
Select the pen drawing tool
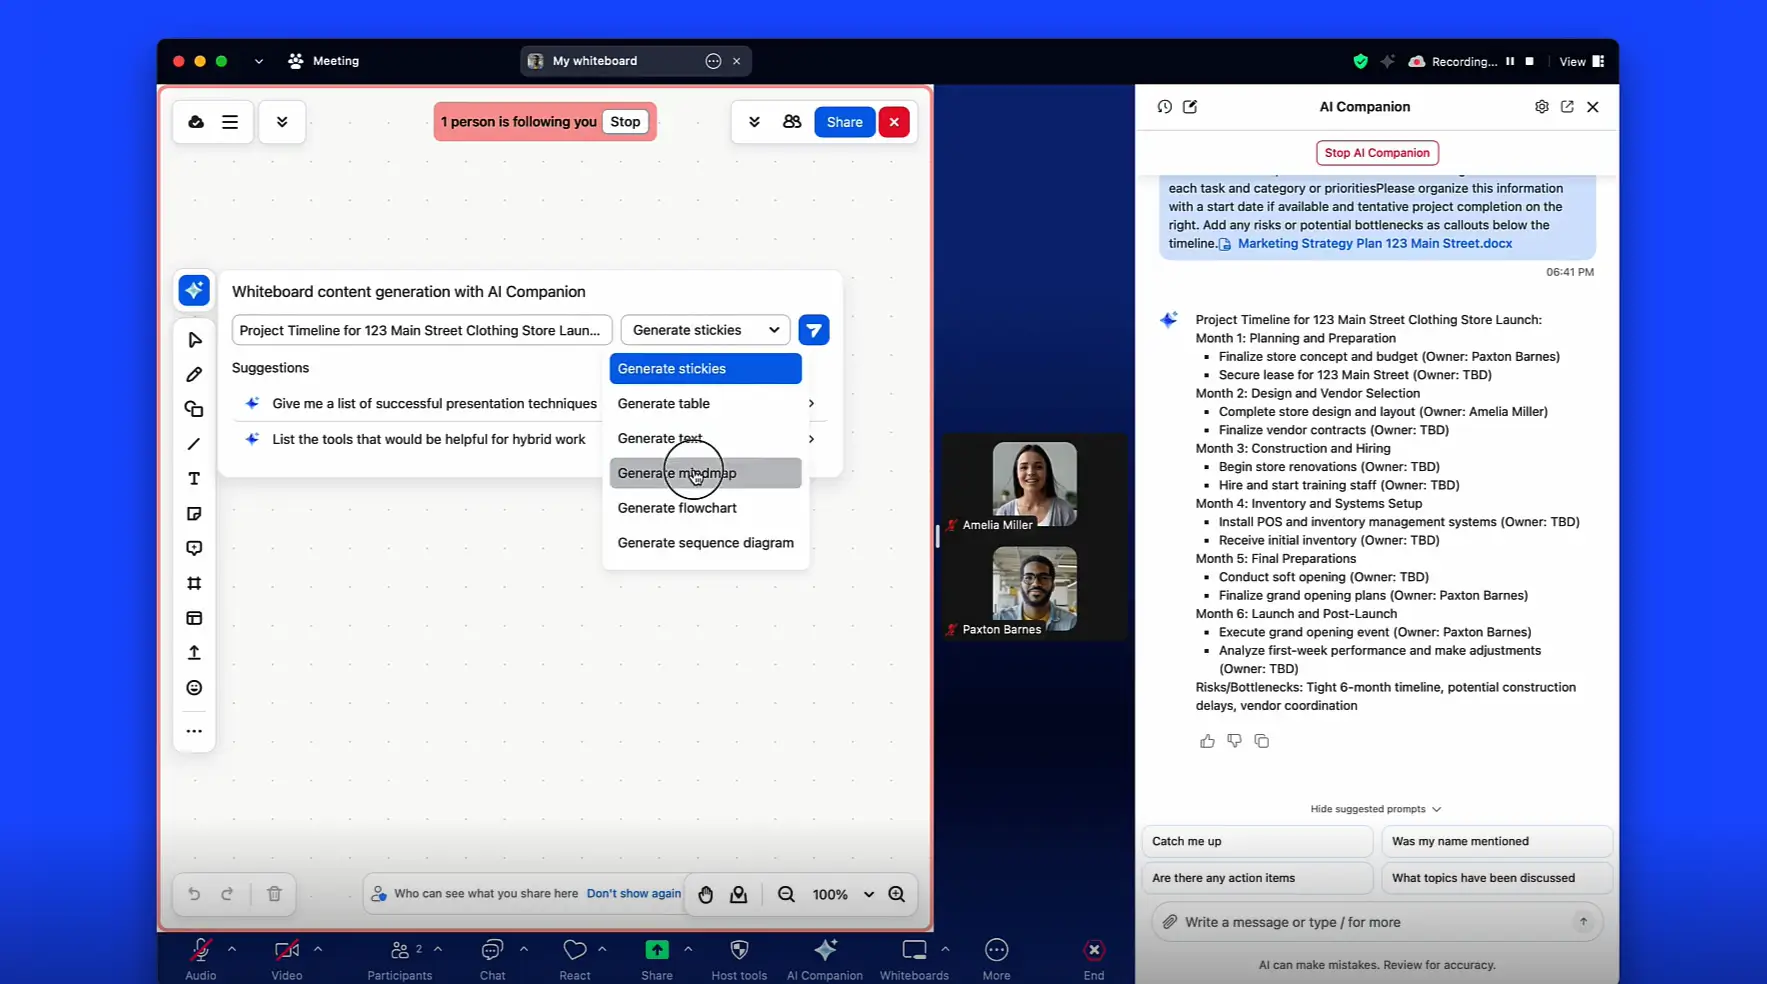pyautogui.click(x=194, y=375)
